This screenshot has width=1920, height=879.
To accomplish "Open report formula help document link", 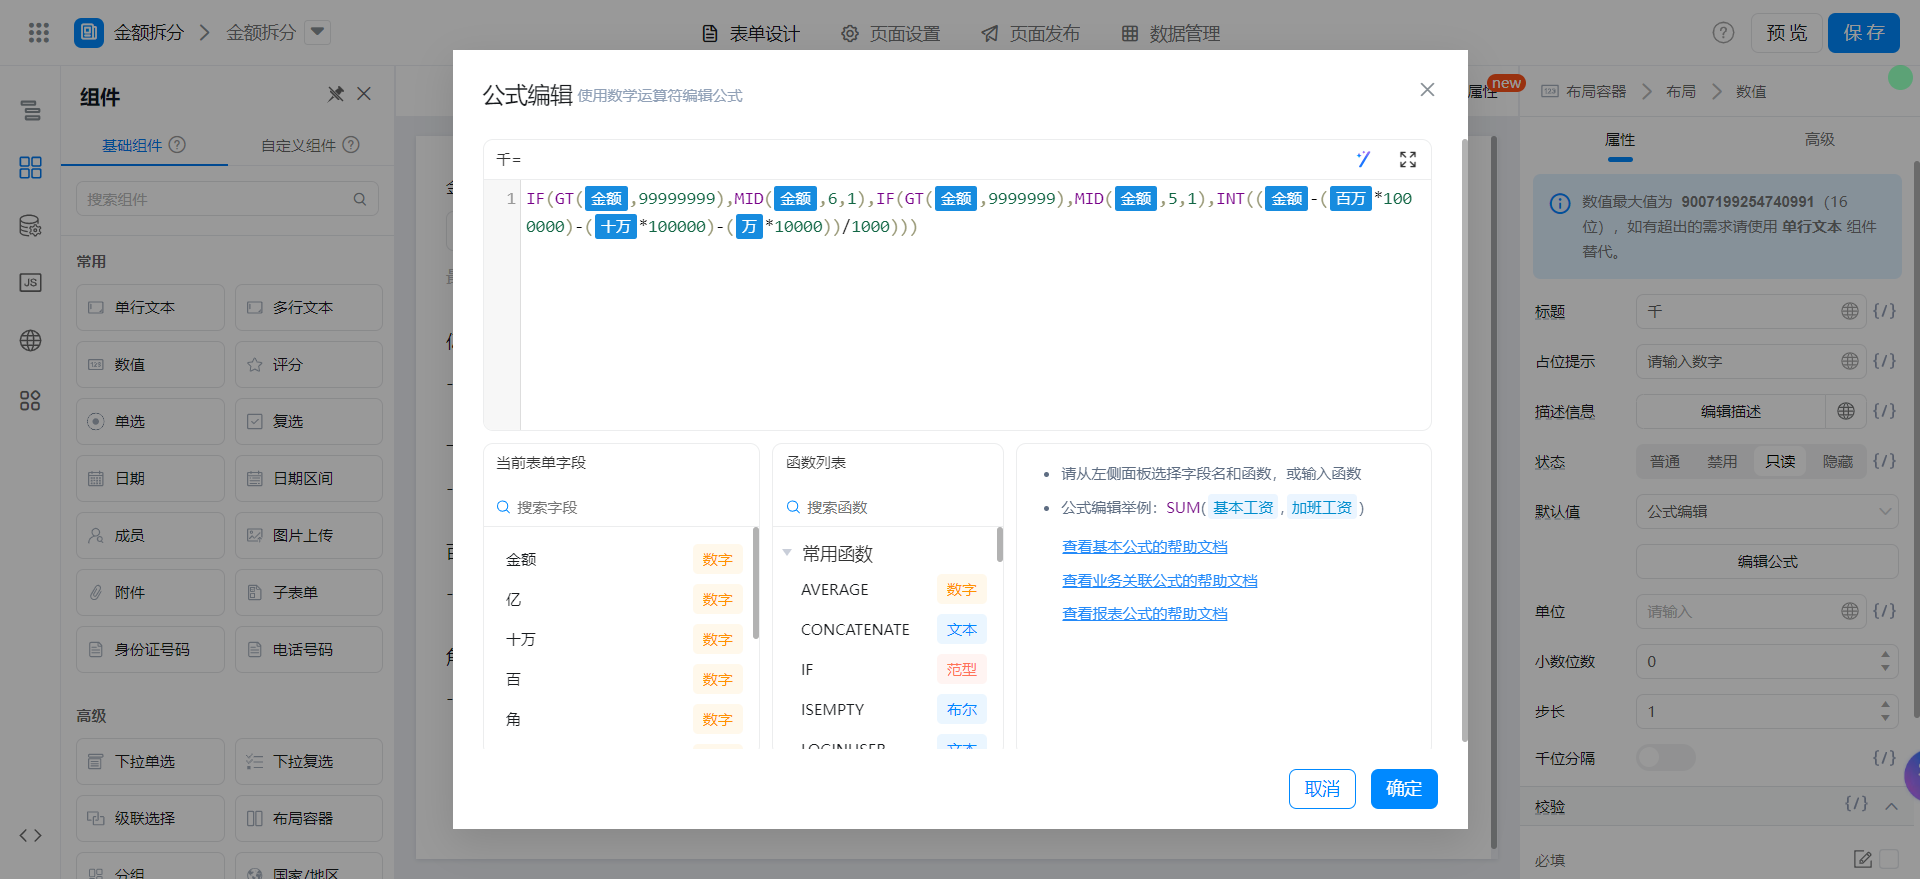I will click(1144, 614).
